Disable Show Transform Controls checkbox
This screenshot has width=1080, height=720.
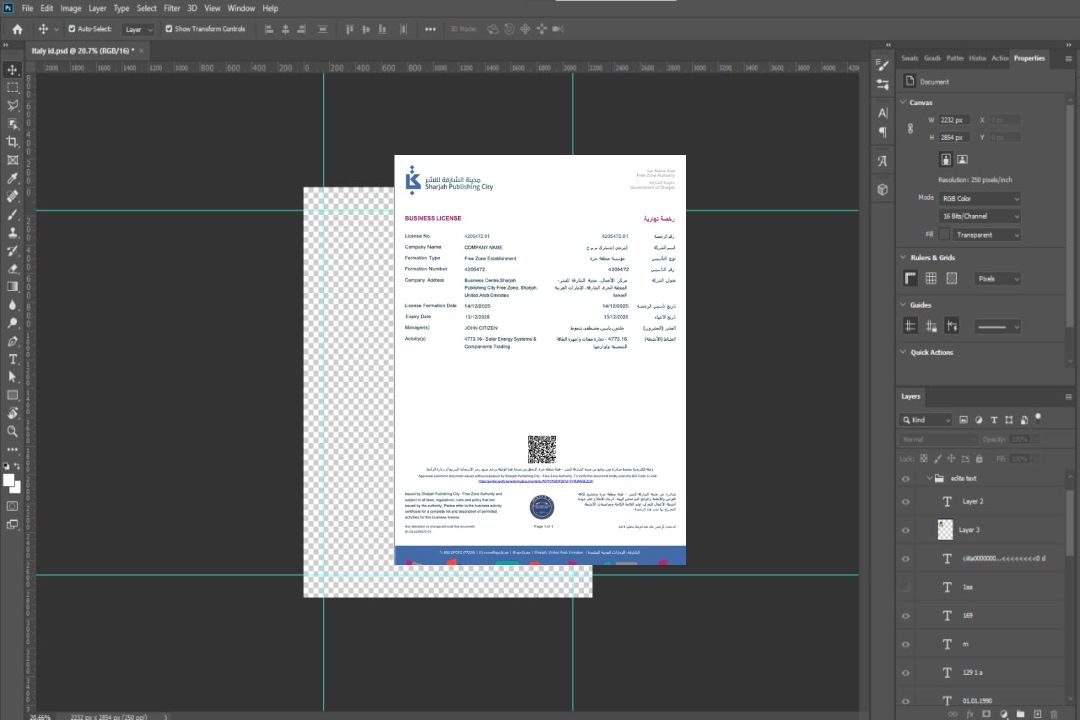(168, 29)
